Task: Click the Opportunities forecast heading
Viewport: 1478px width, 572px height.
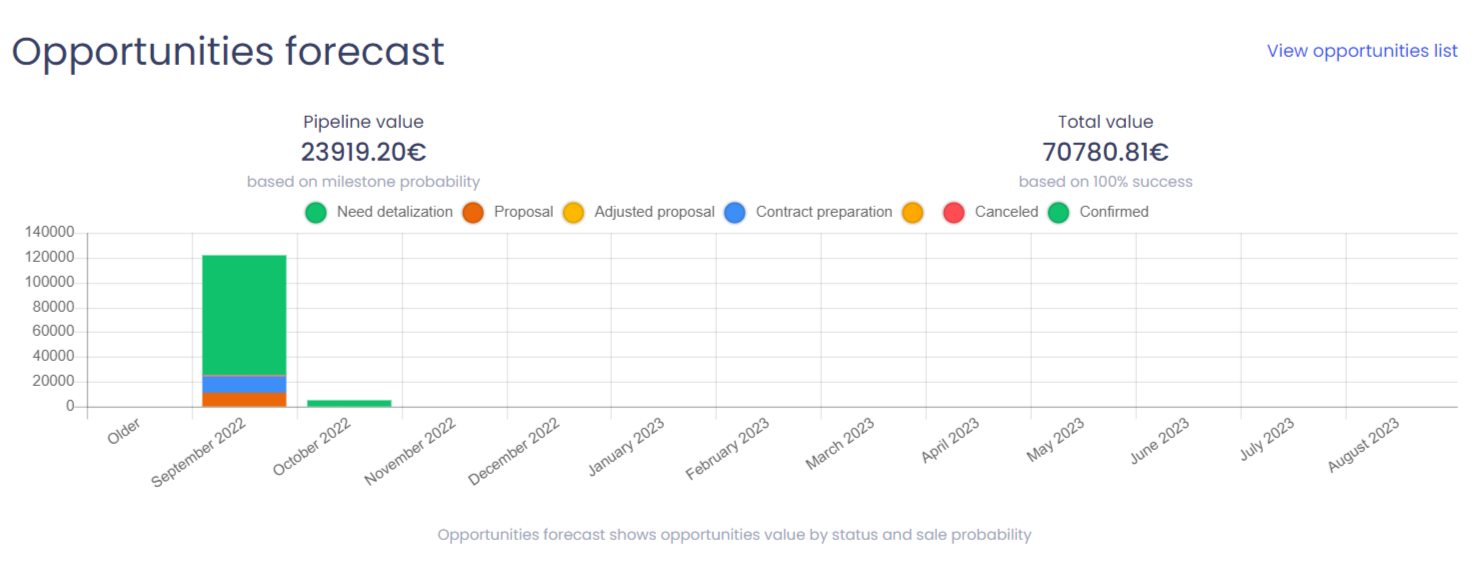Action: click(228, 51)
